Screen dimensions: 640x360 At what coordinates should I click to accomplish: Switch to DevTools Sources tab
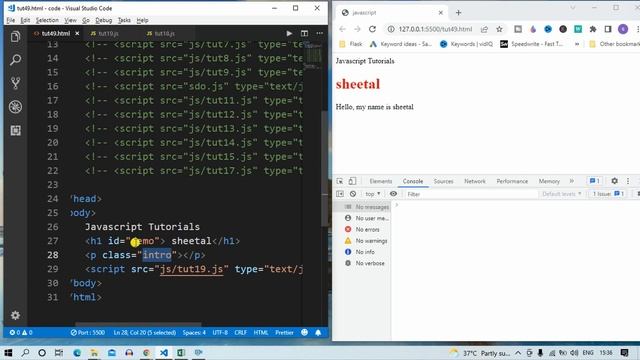pos(443,181)
